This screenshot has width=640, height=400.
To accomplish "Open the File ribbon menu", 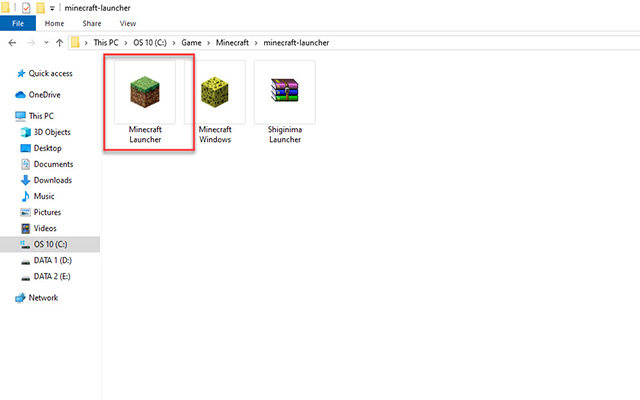I will pyautogui.click(x=17, y=23).
